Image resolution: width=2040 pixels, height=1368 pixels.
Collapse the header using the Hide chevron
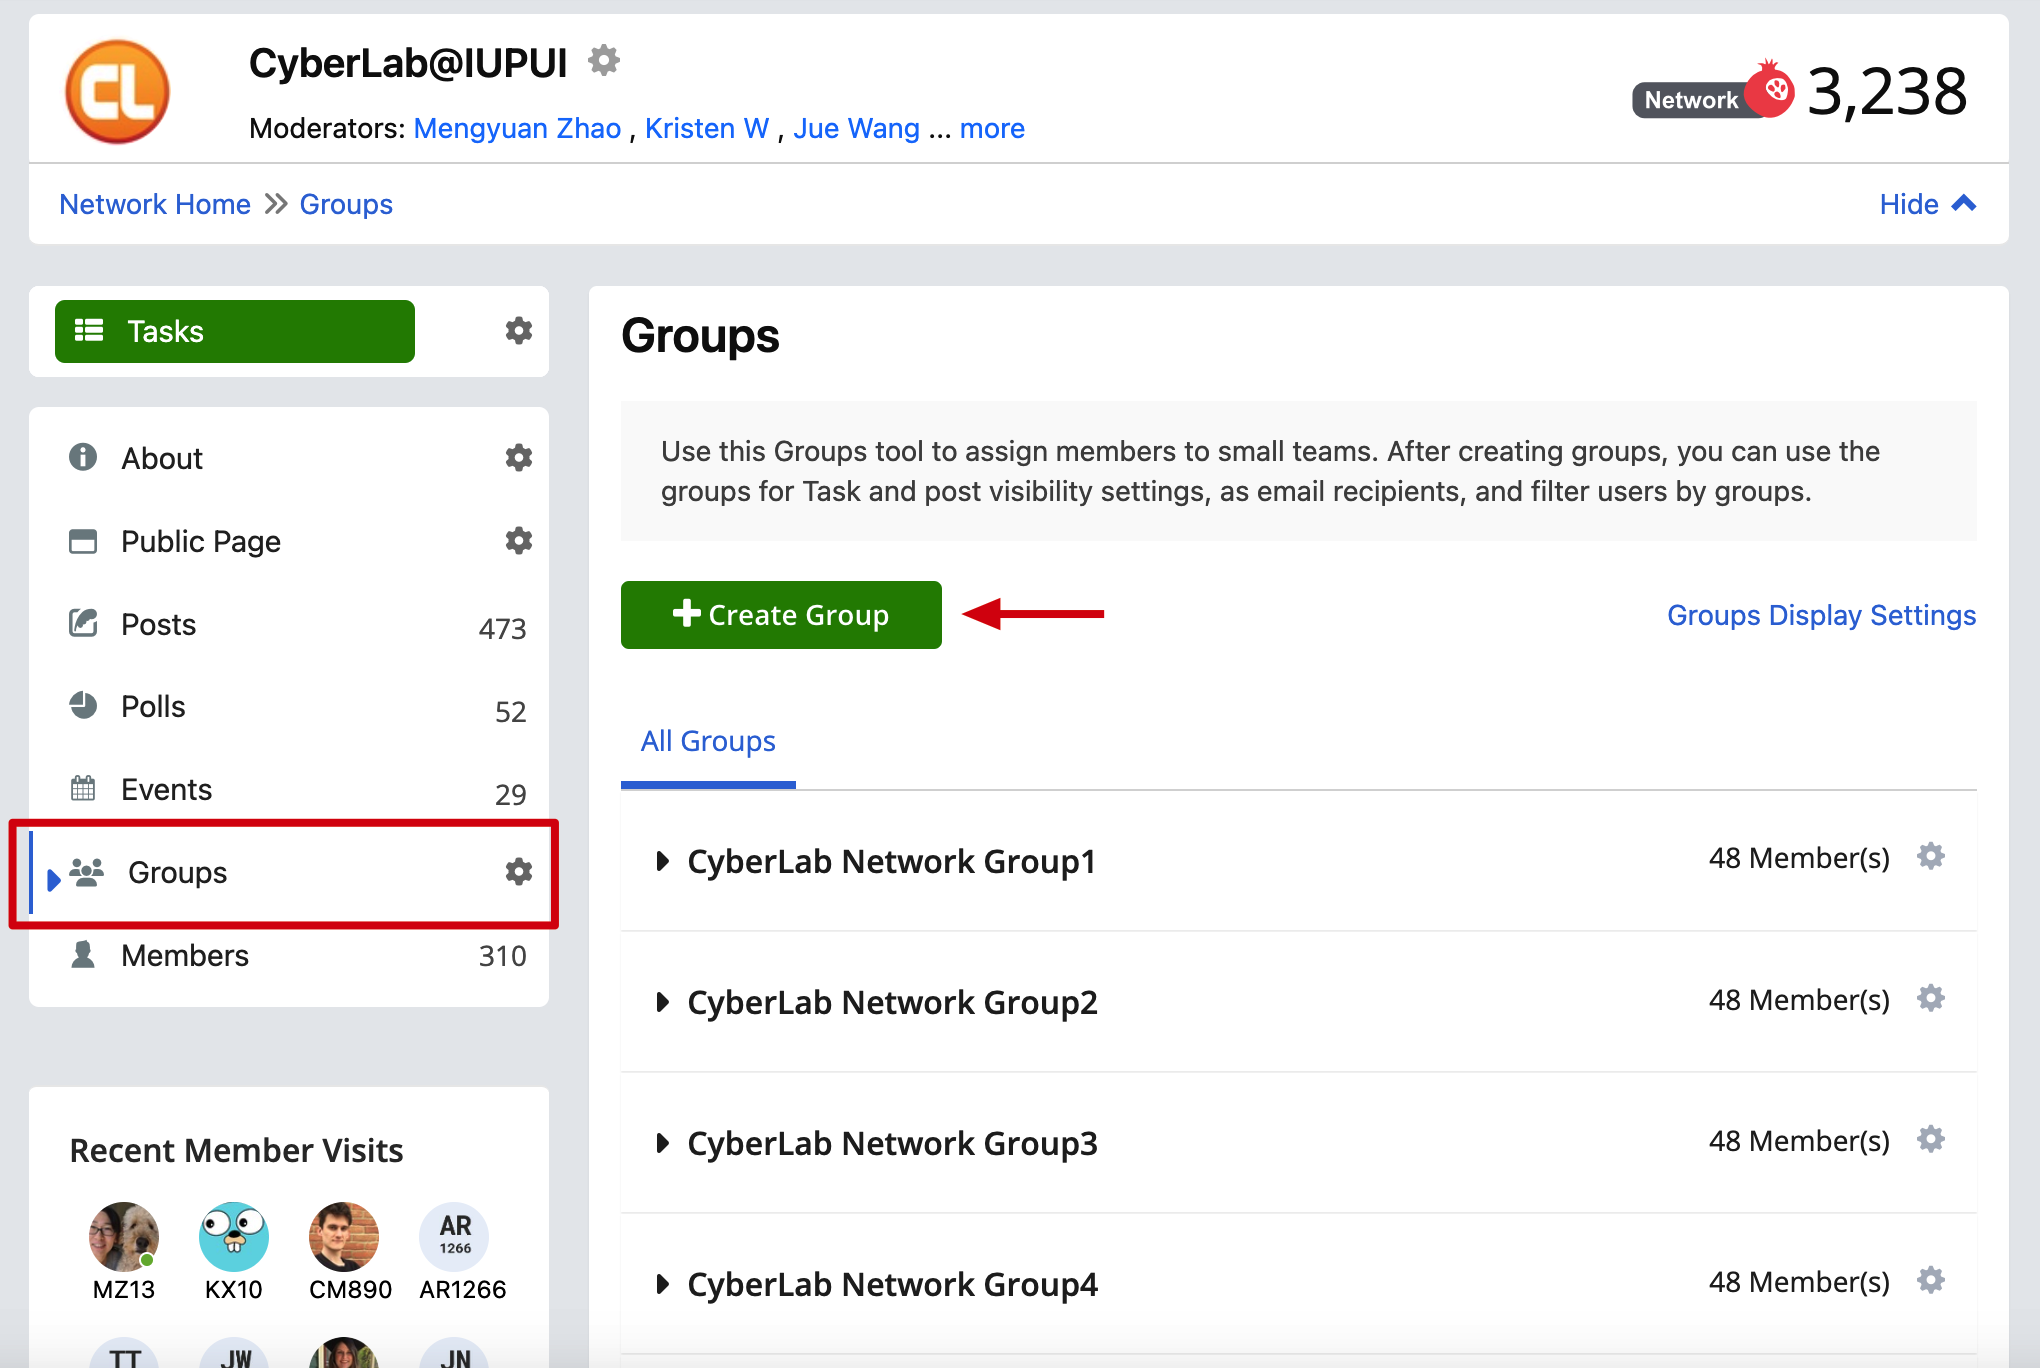pos(1926,204)
